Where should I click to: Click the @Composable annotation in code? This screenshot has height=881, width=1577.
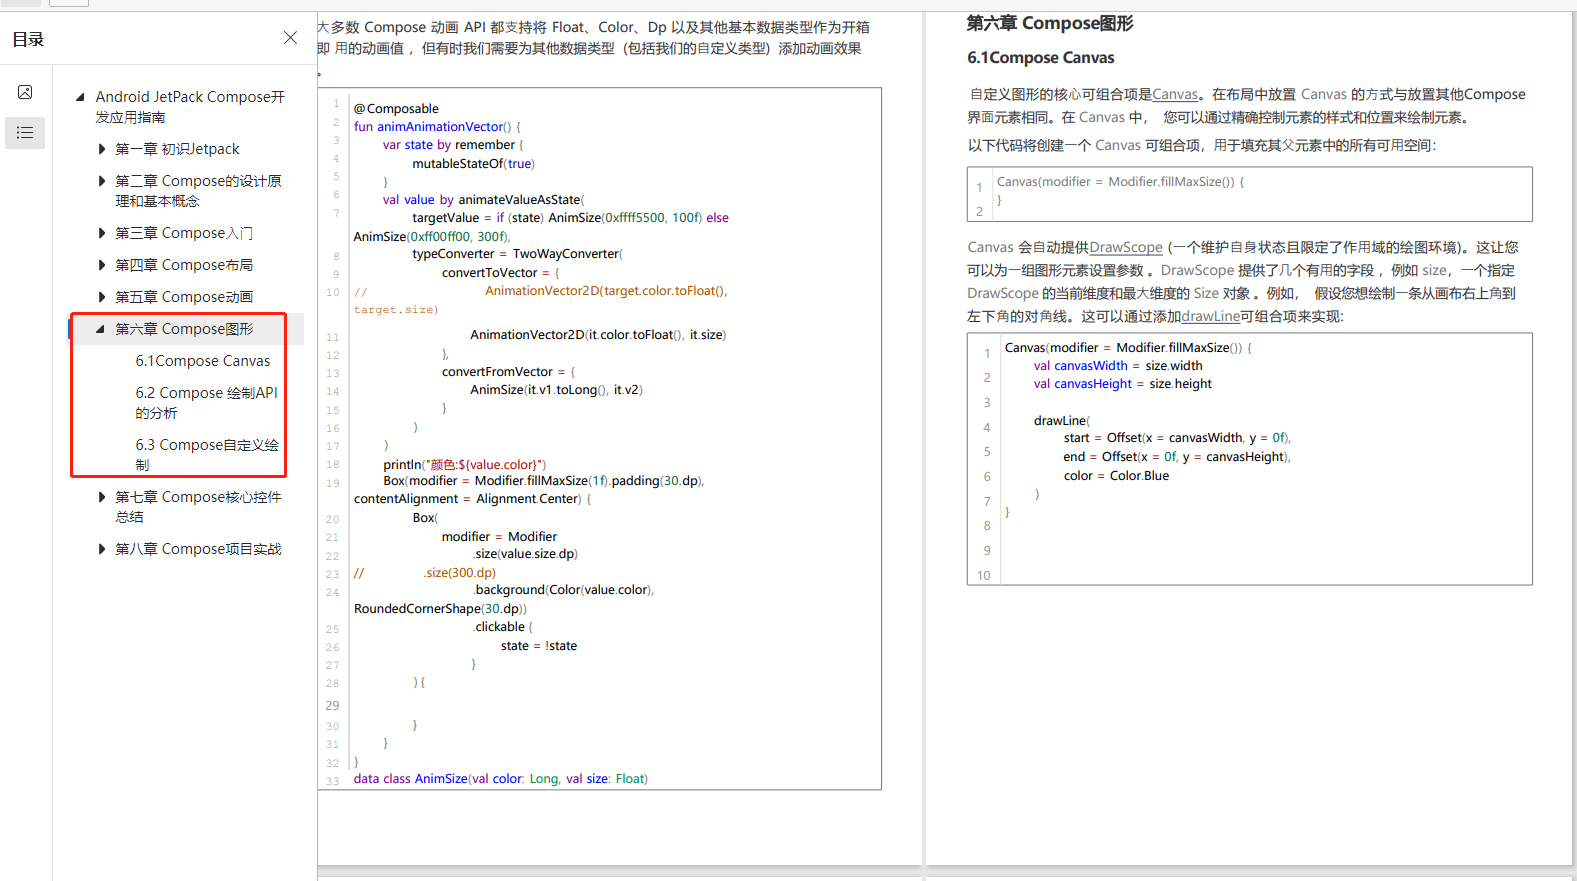click(396, 108)
